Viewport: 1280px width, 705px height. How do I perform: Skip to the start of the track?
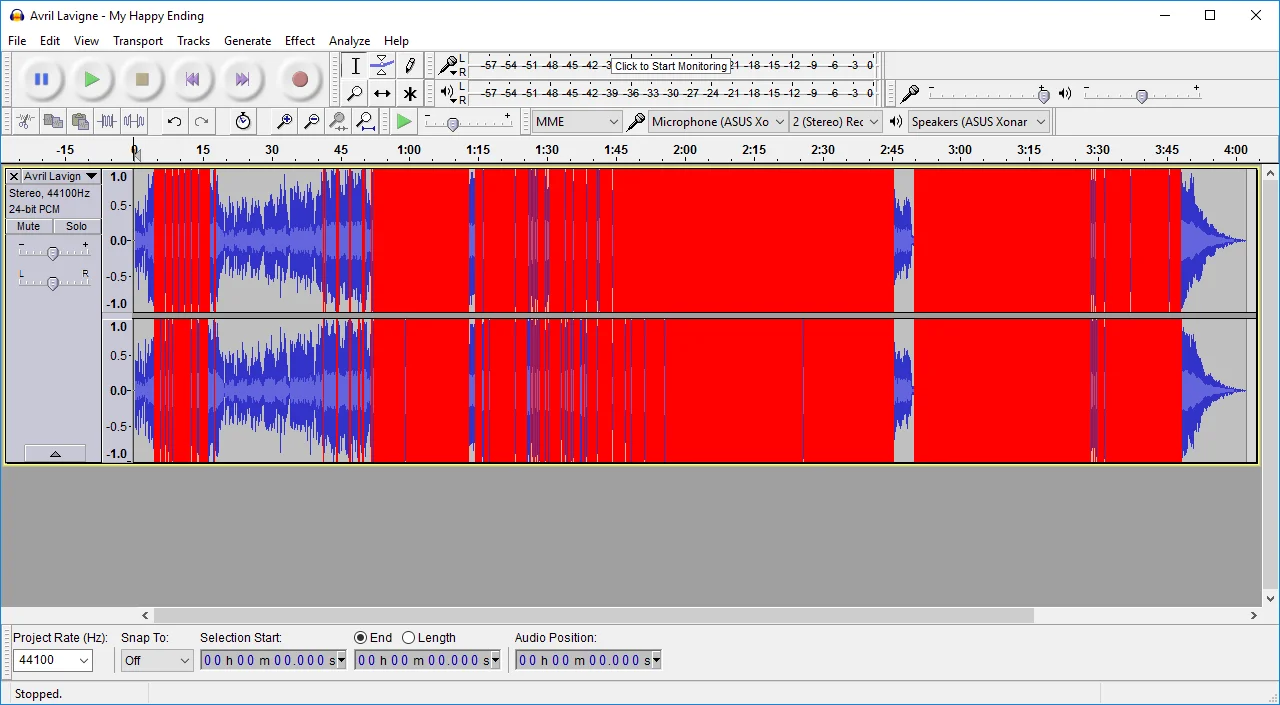click(x=192, y=79)
